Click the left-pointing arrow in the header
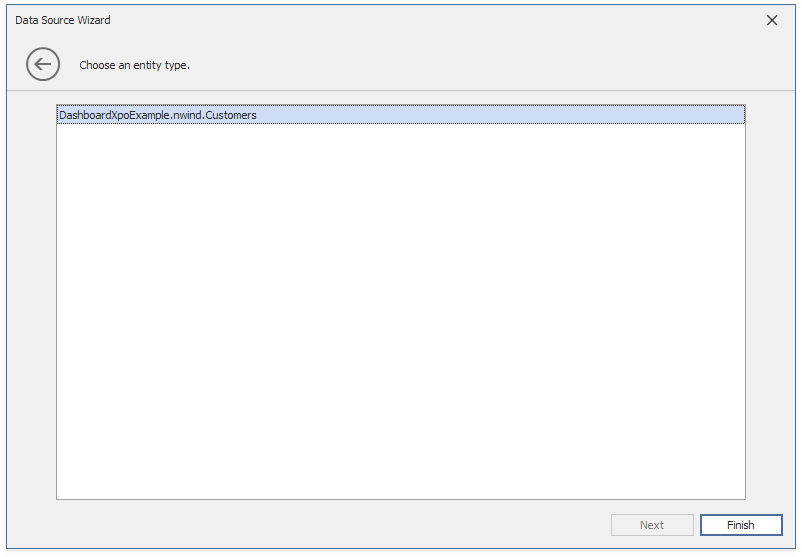The image size is (802, 557). (x=43, y=65)
